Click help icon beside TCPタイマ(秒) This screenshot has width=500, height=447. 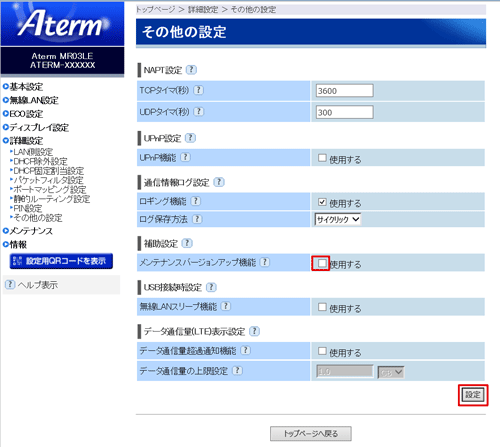pyautogui.click(x=199, y=90)
